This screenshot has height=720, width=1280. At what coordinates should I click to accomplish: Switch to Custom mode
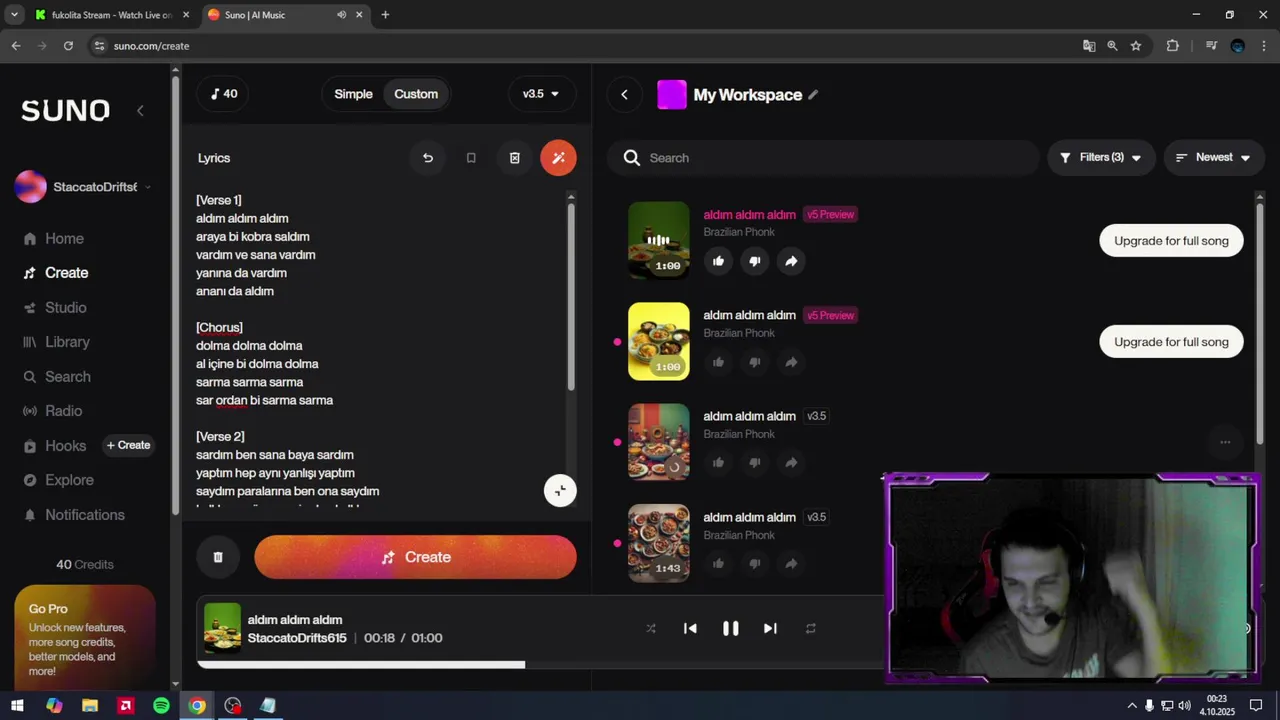coord(416,94)
